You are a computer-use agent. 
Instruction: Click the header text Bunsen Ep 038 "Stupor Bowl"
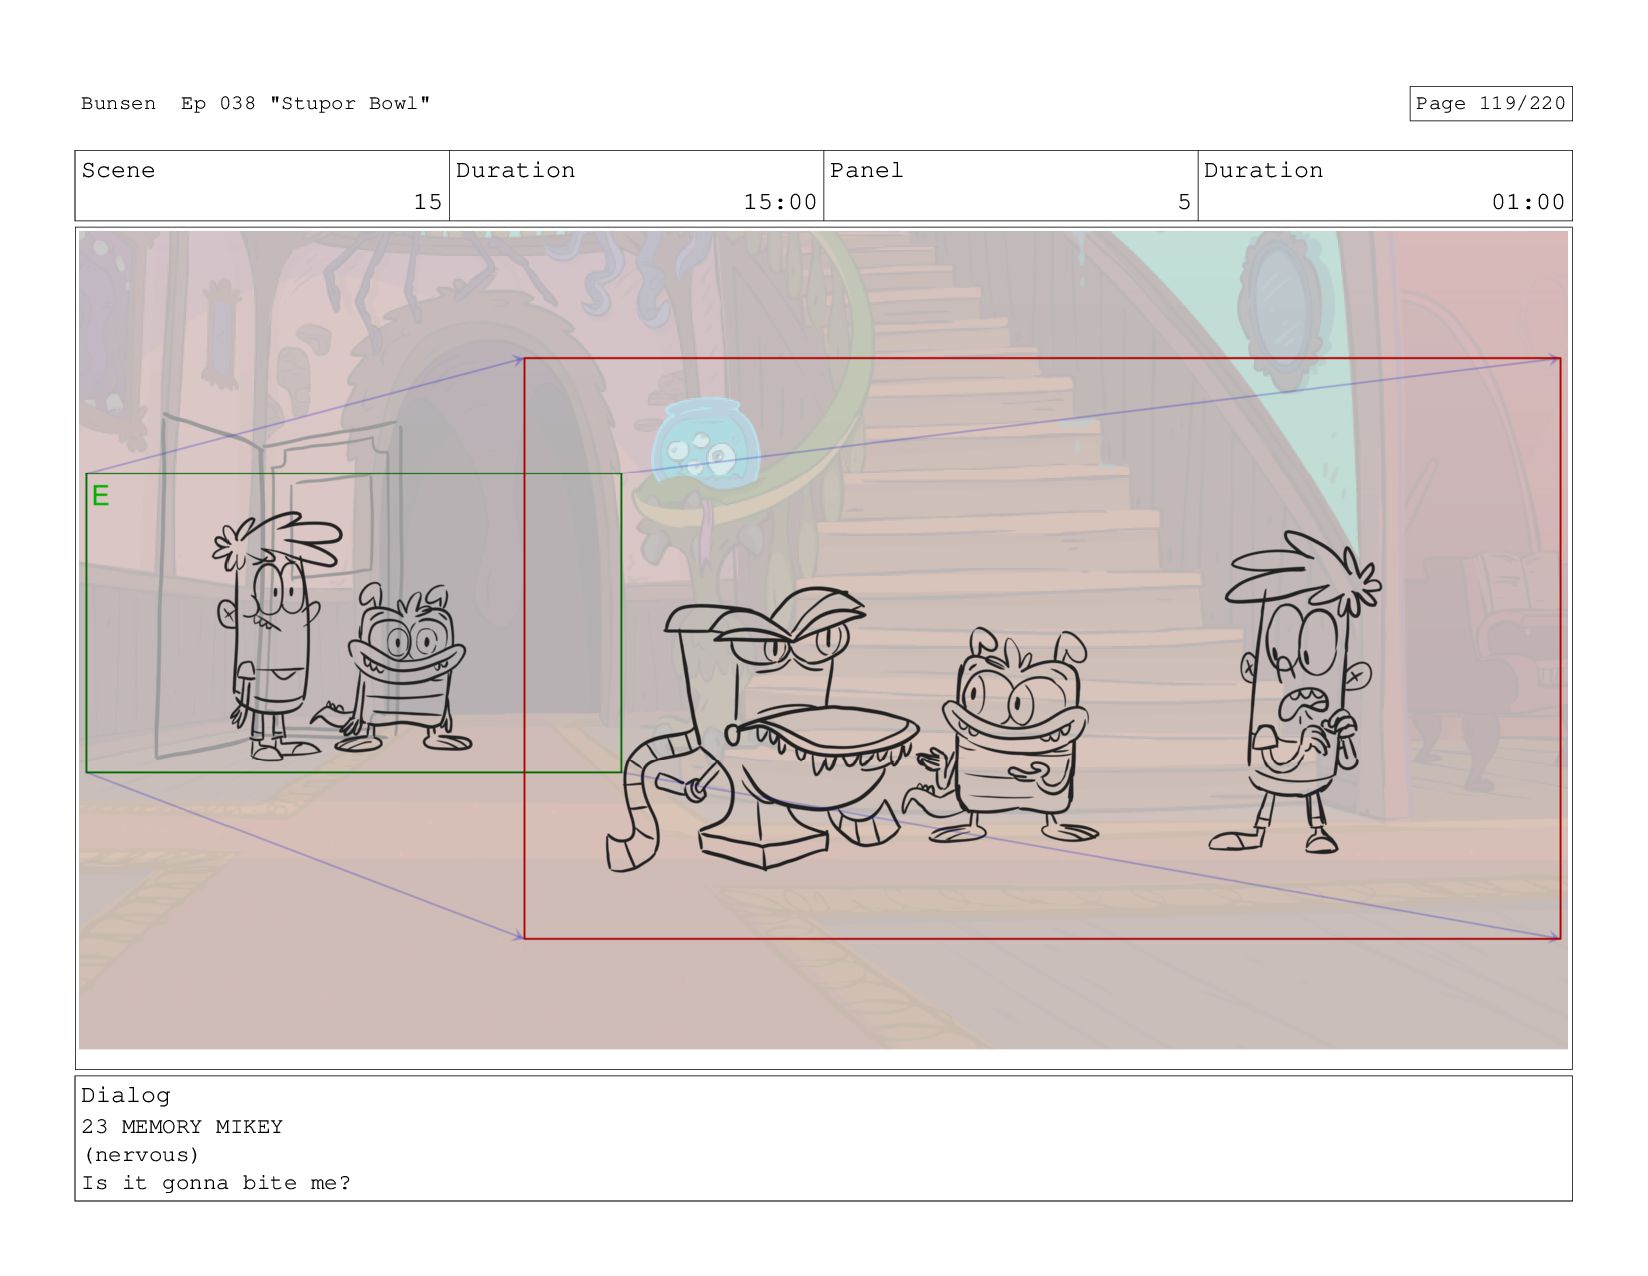pos(256,104)
